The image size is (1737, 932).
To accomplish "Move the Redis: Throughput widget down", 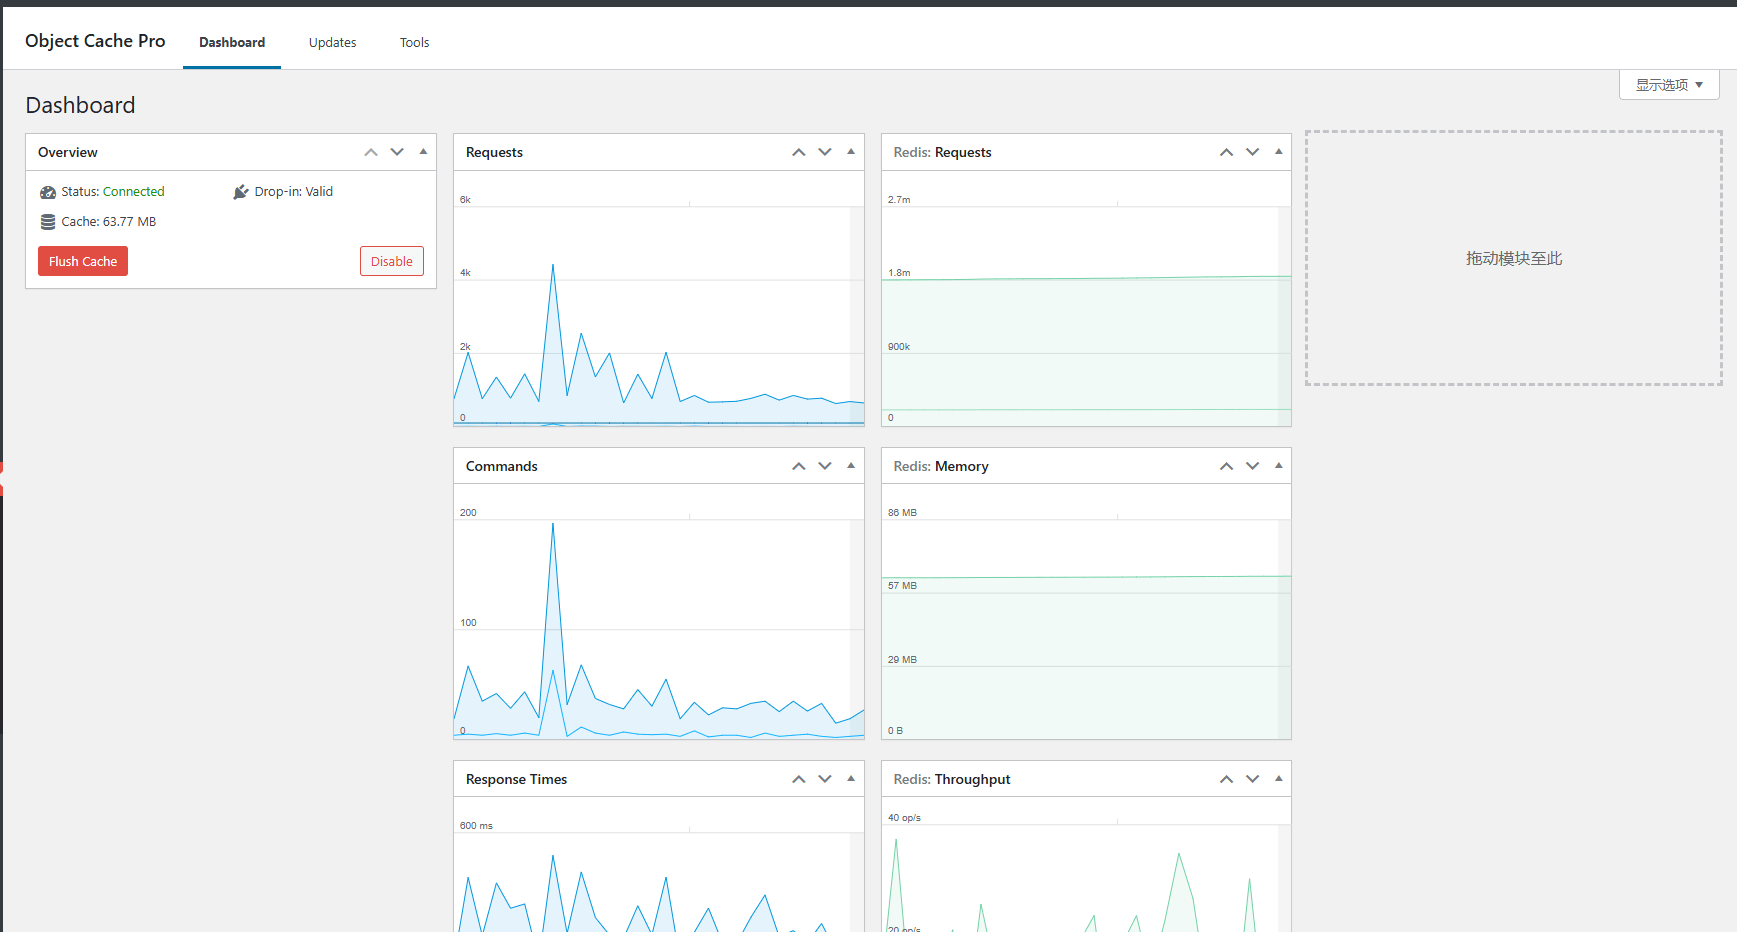I will click(x=1252, y=779).
